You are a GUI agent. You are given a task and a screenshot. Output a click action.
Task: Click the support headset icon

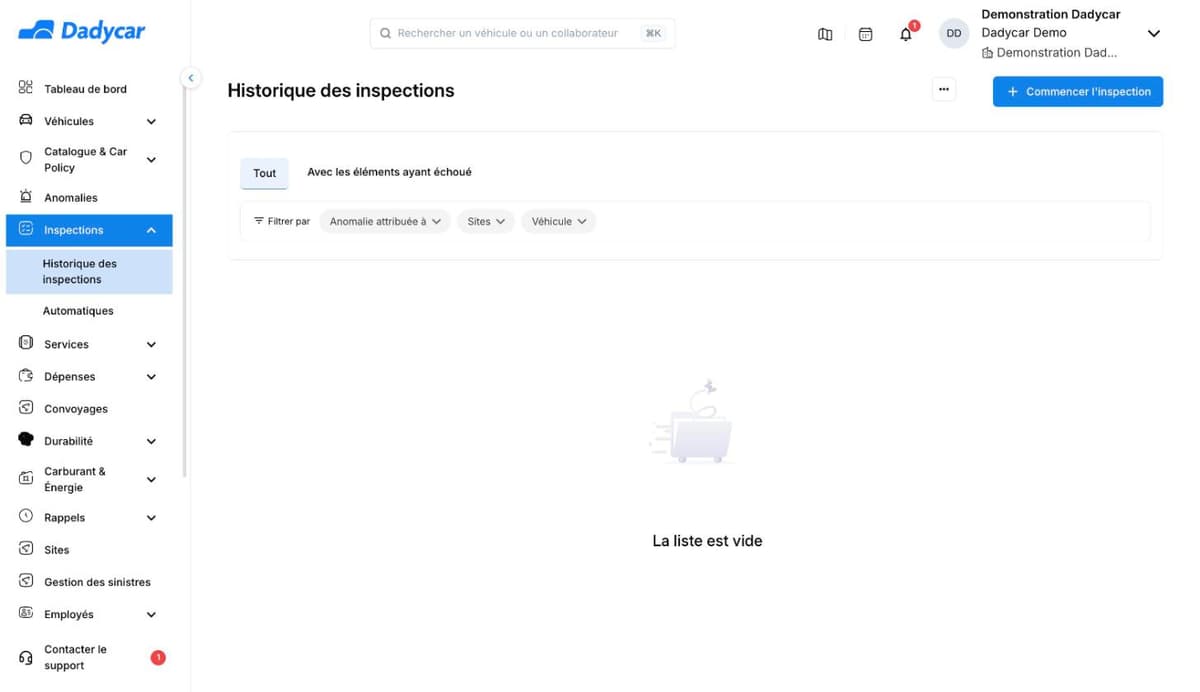[26, 658]
